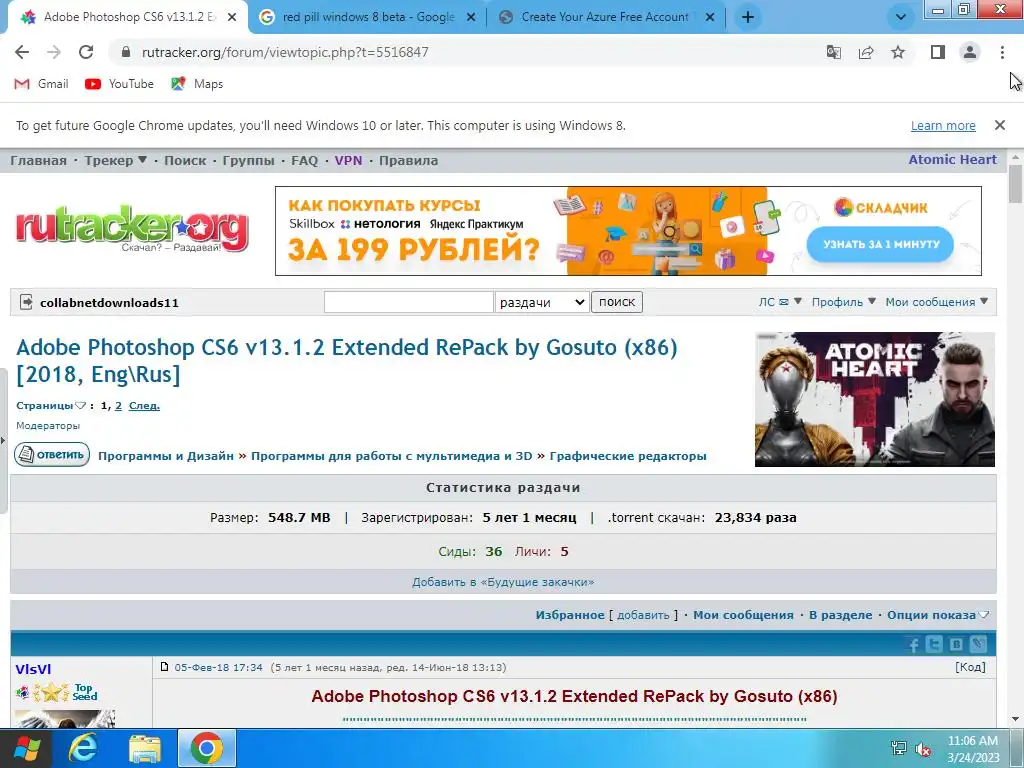Launch Internet Explorer from the taskbar

coord(84,748)
